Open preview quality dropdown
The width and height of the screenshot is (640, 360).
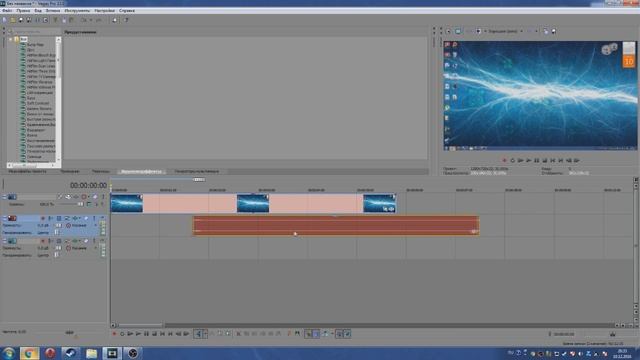(505, 31)
